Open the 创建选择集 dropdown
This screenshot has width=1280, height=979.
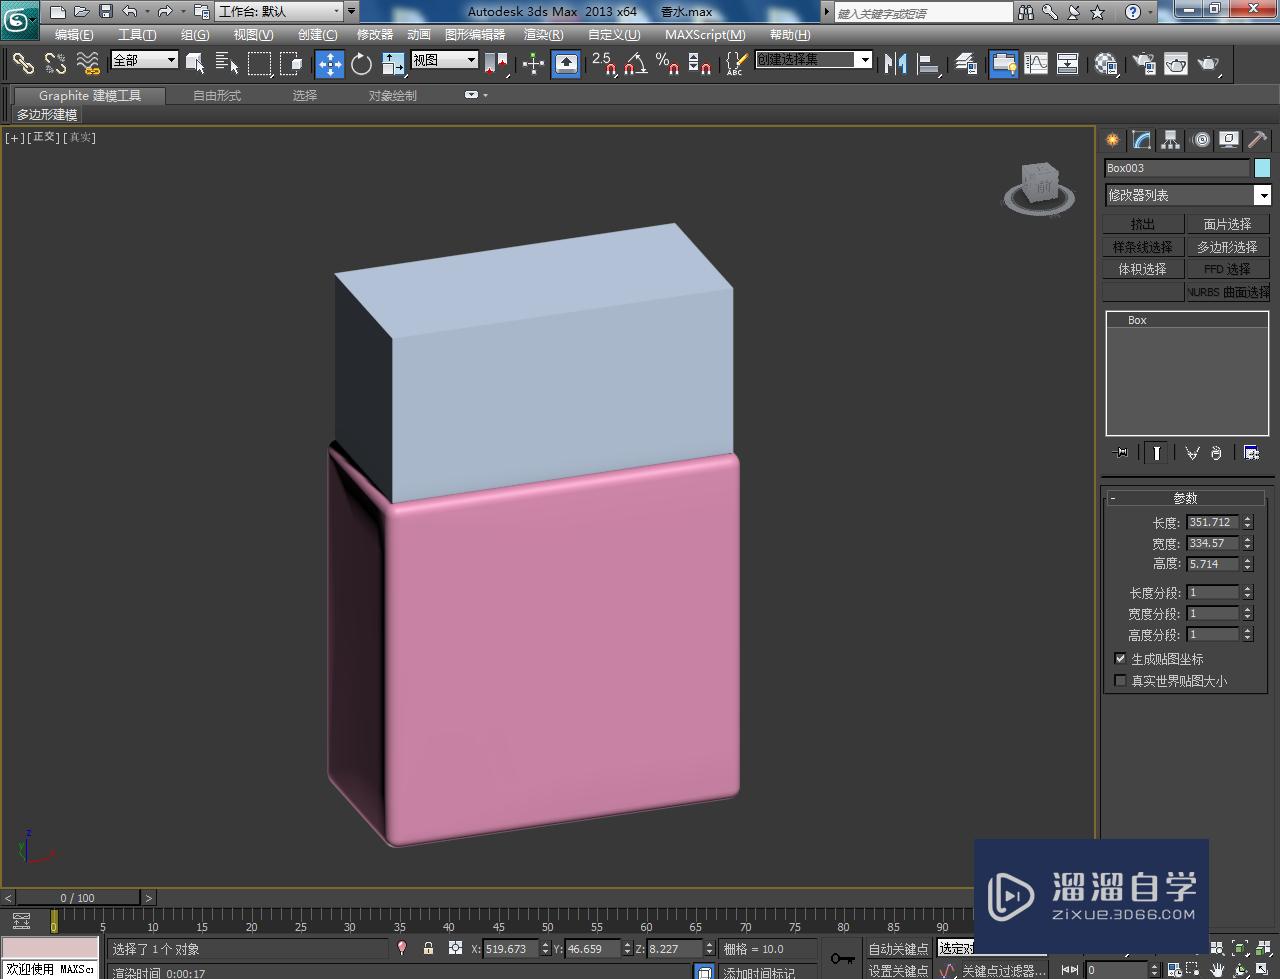point(864,60)
